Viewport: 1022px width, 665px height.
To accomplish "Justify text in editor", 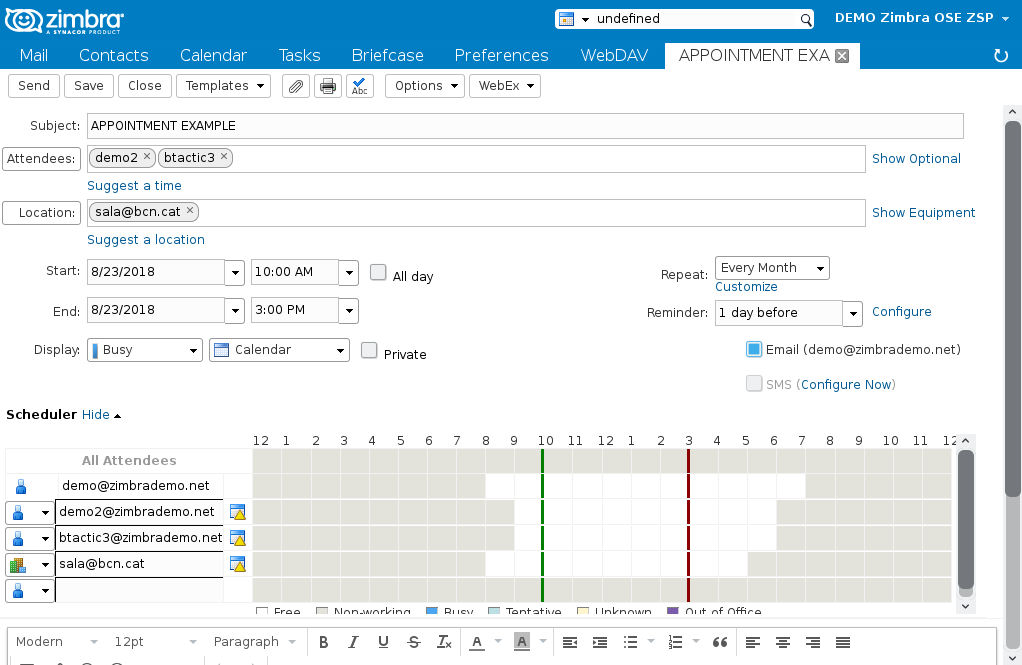I will pos(843,642).
